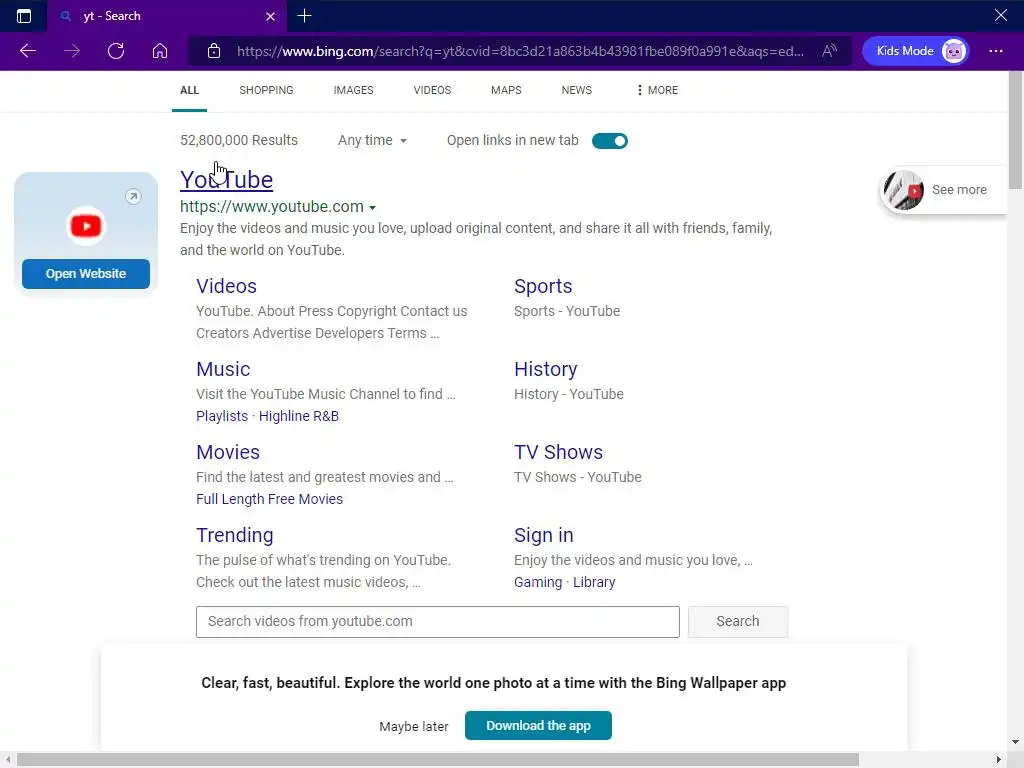The height and width of the screenshot is (768, 1024).
Task: Go to the home page
Action: click(160, 51)
